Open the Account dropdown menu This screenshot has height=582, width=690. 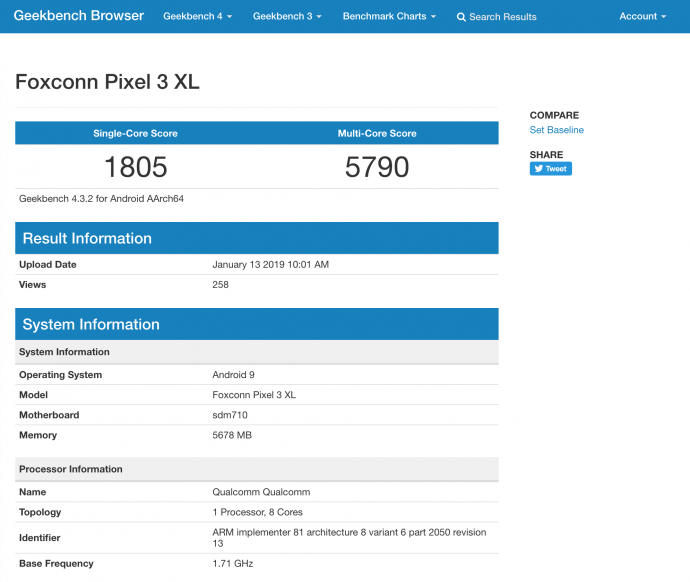click(642, 16)
